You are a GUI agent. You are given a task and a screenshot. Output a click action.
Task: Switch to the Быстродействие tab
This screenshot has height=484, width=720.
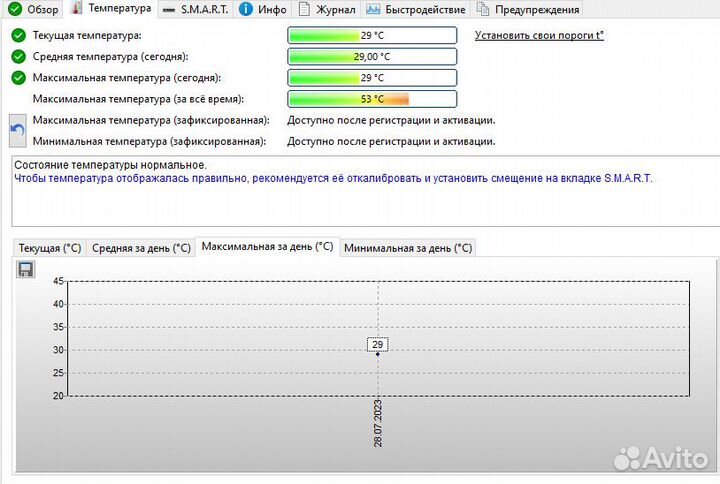[416, 9]
